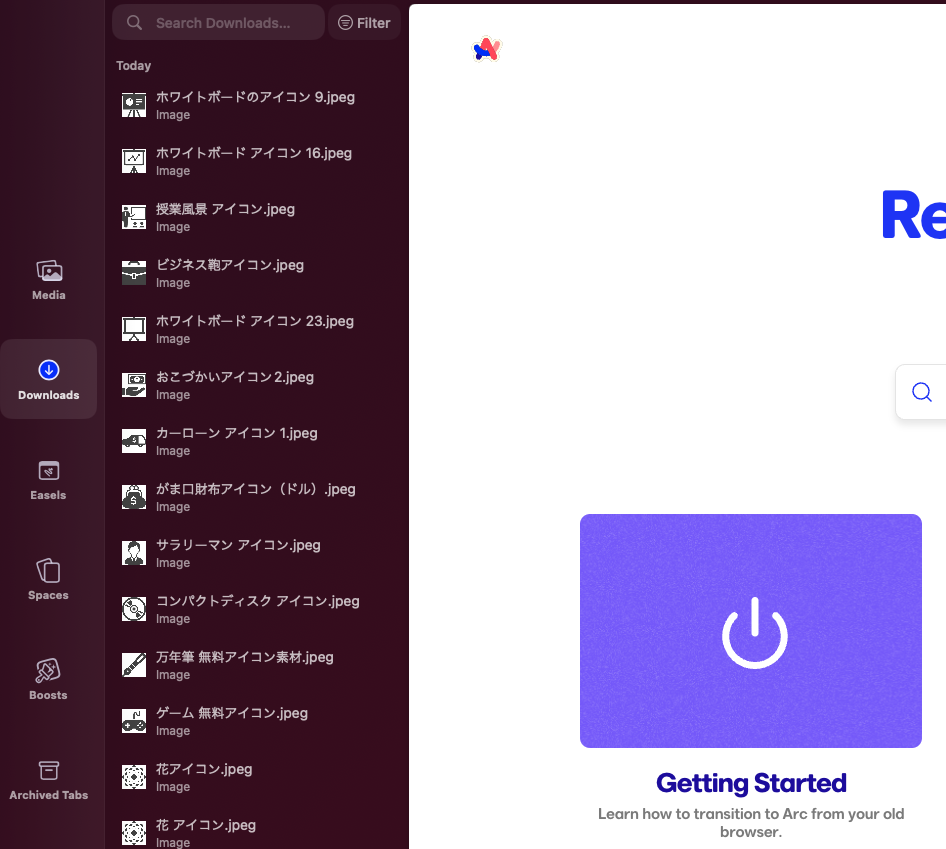
Task: Open the Boosts section
Action: coord(48,680)
